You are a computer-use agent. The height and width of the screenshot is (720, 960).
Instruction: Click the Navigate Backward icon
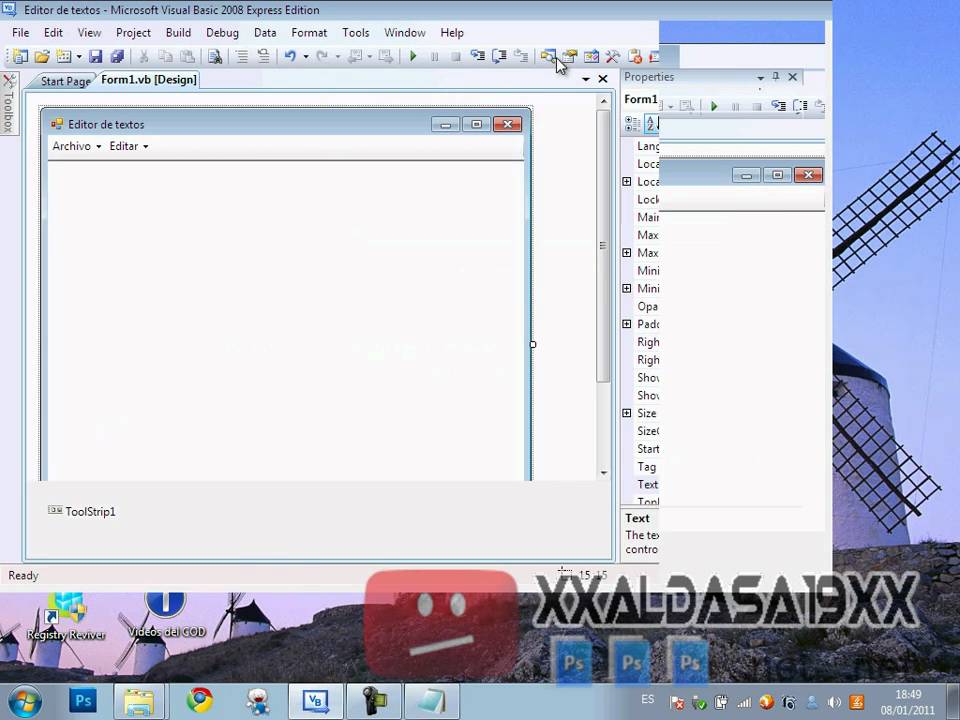(354, 56)
